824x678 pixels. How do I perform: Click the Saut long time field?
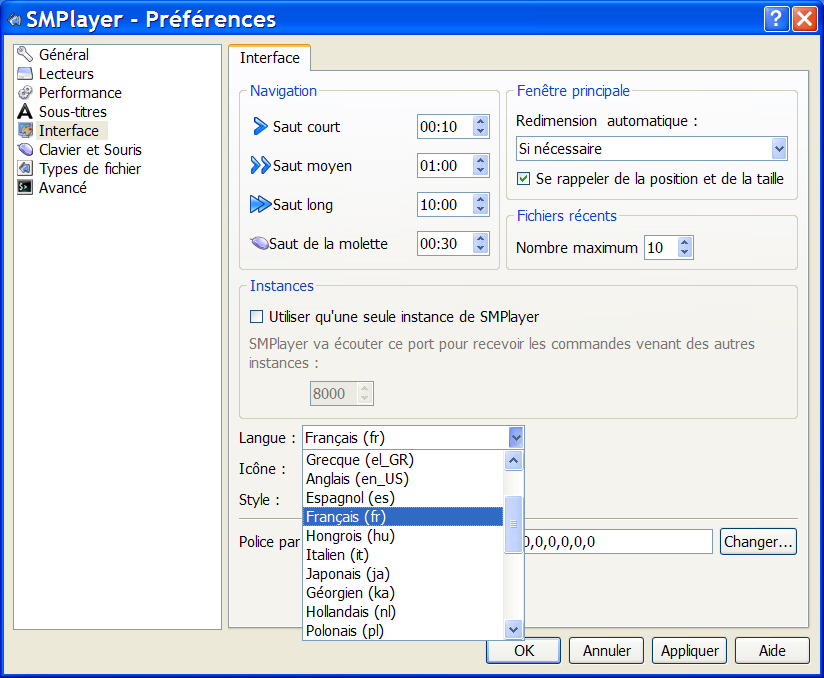click(x=445, y=204)
